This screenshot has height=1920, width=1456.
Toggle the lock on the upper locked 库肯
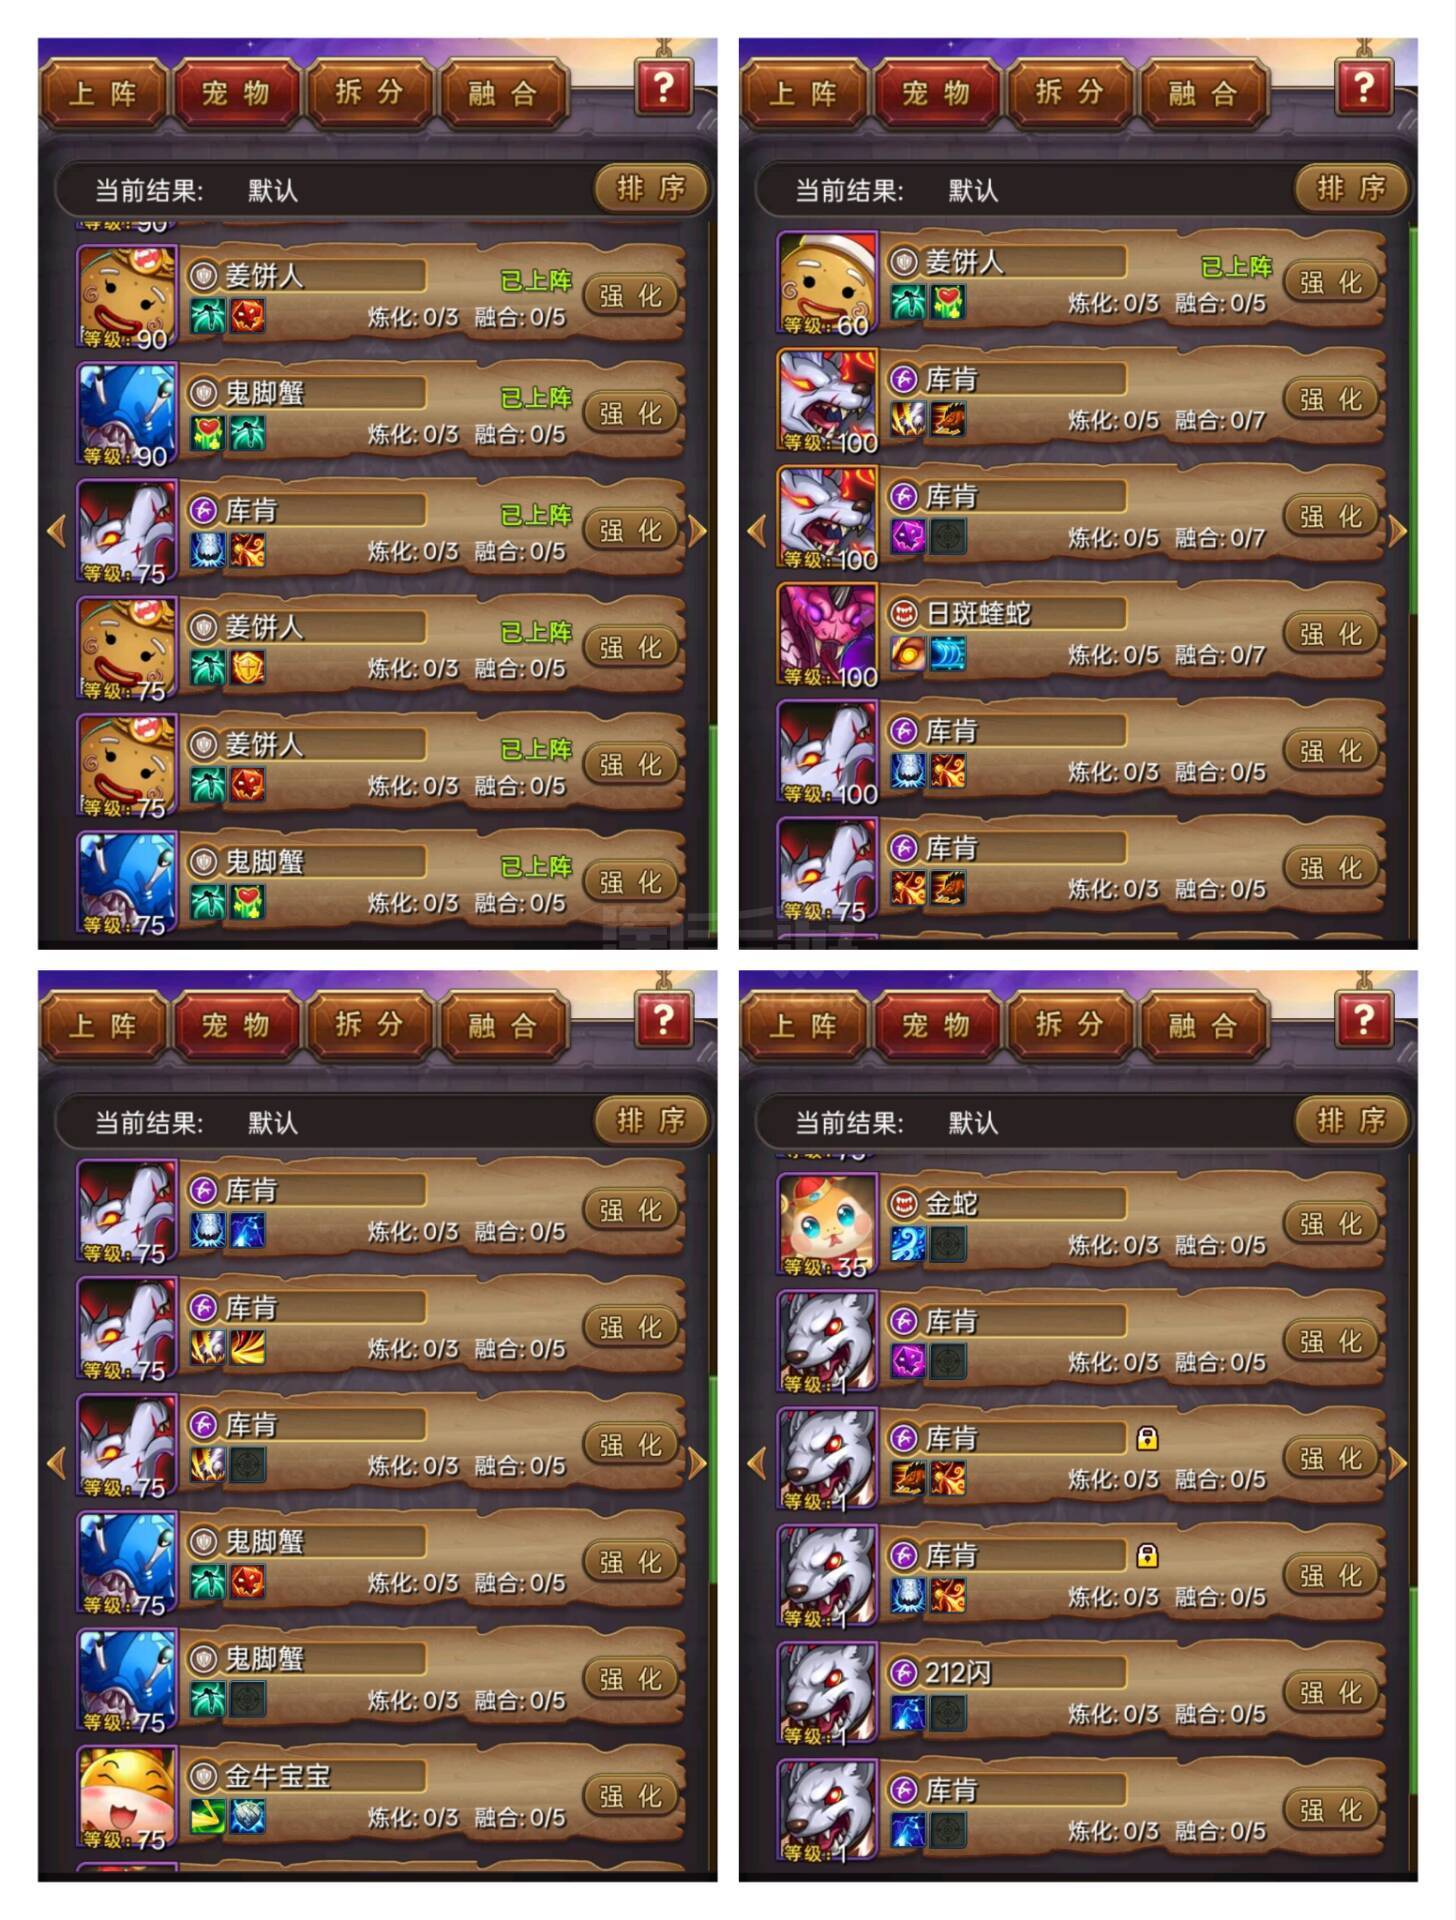pos(1147,1438)
